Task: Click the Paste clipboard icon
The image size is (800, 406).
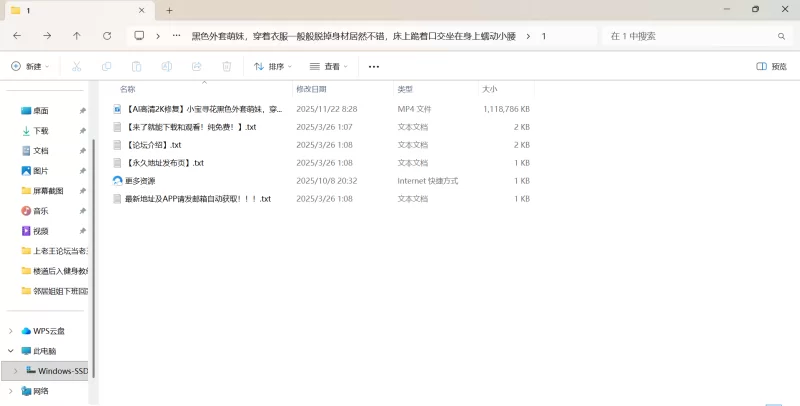Action: (x=136, y=66)
